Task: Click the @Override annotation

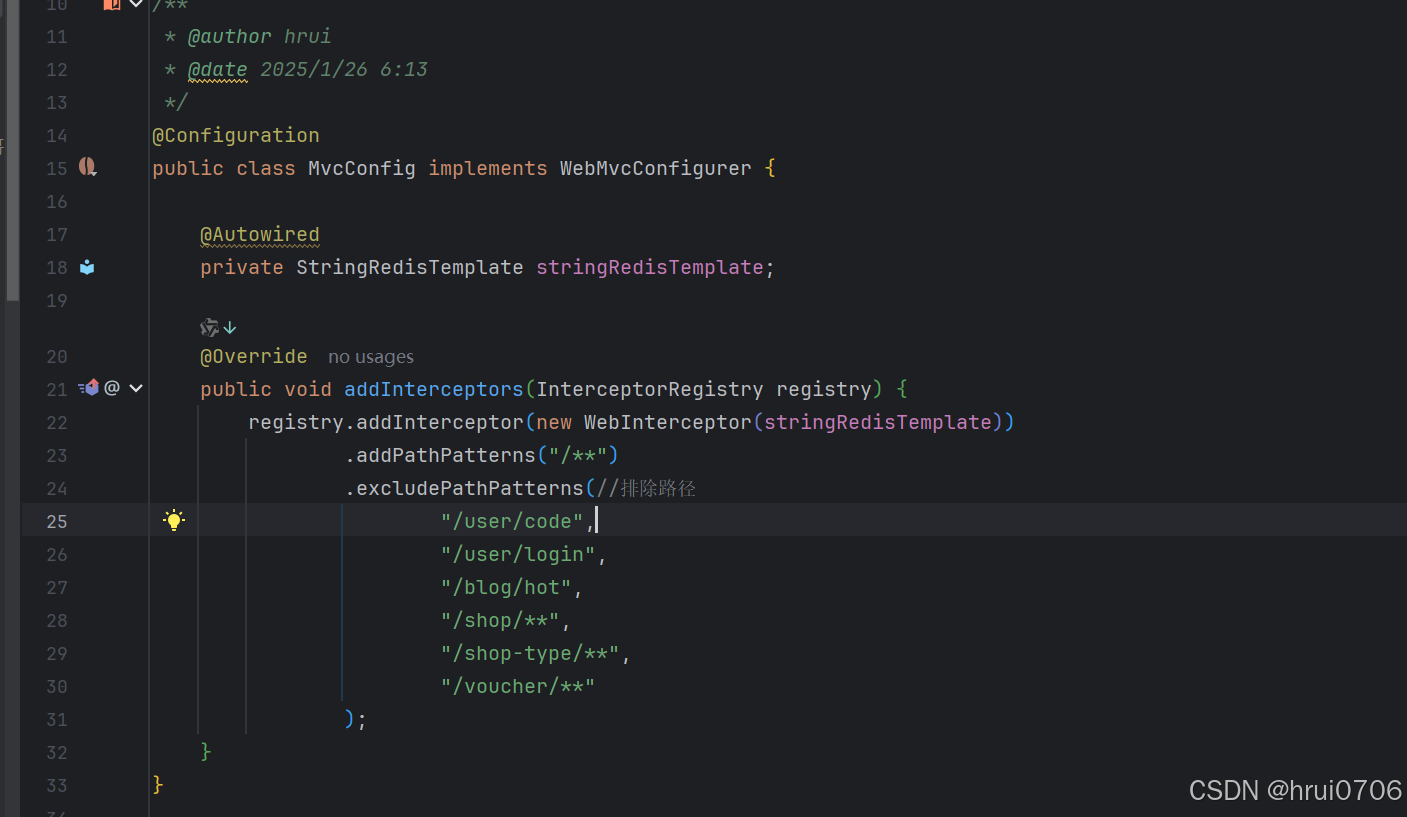Action: (254, 356)
